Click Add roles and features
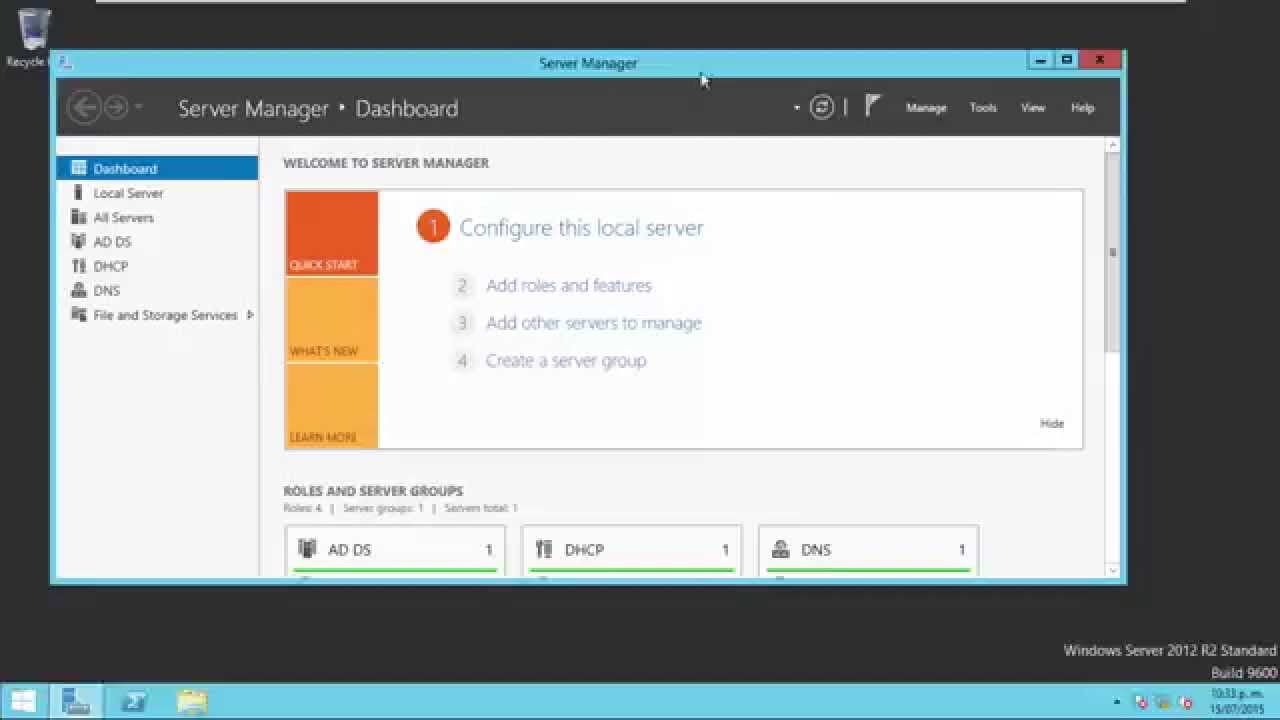This screenshot has height=720, width=1280. (568, 285)
